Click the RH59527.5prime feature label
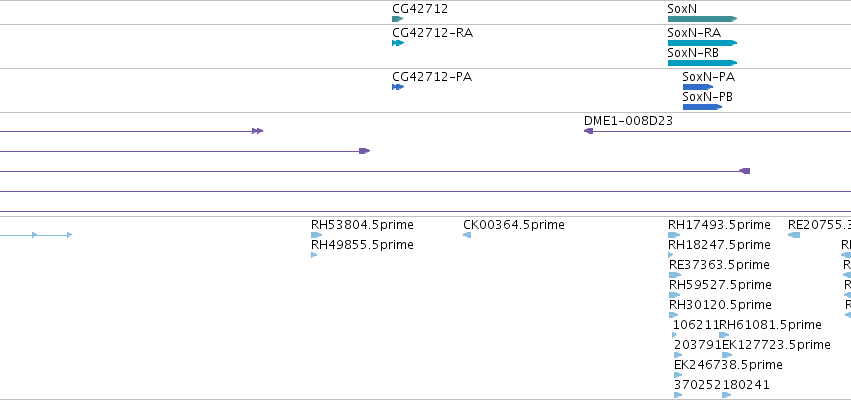This screenshot has height=400, width=851. [720, 285]
